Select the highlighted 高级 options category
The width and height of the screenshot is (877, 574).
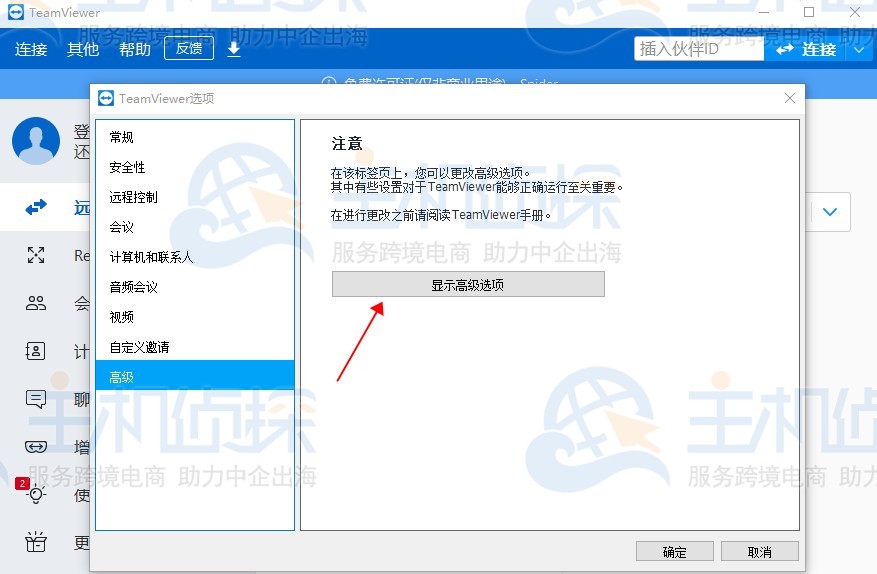(x=195, y=375)
